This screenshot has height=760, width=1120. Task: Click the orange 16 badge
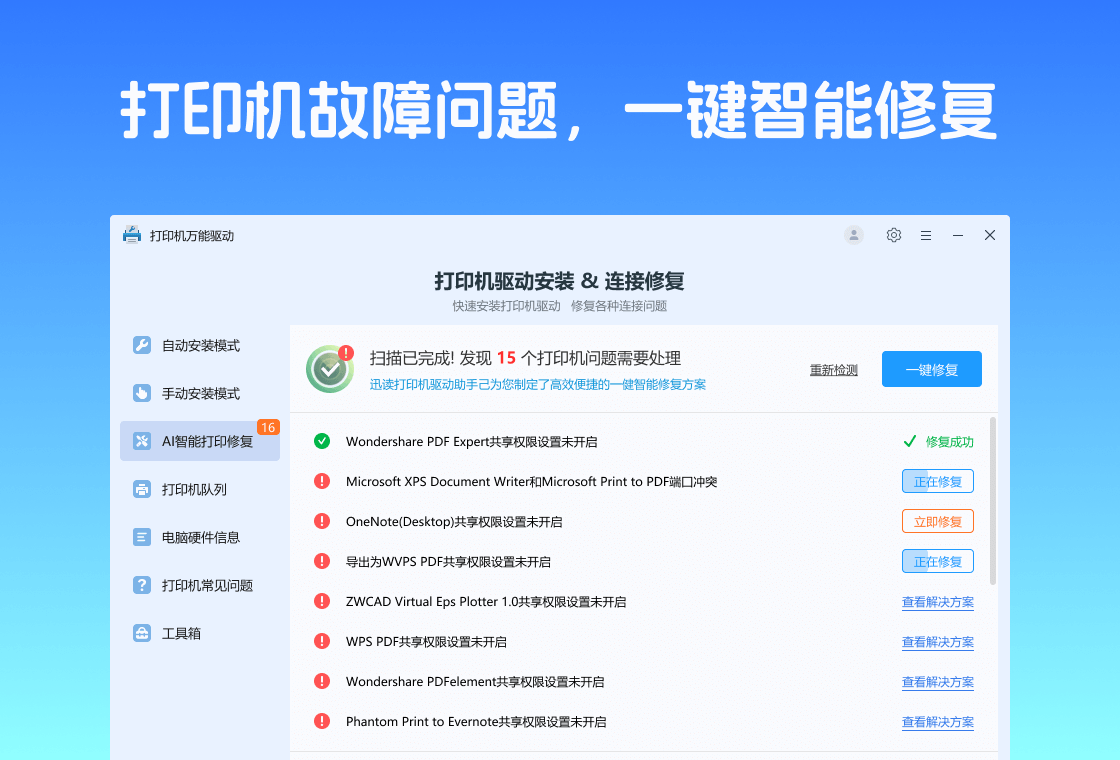coord(268,427)
